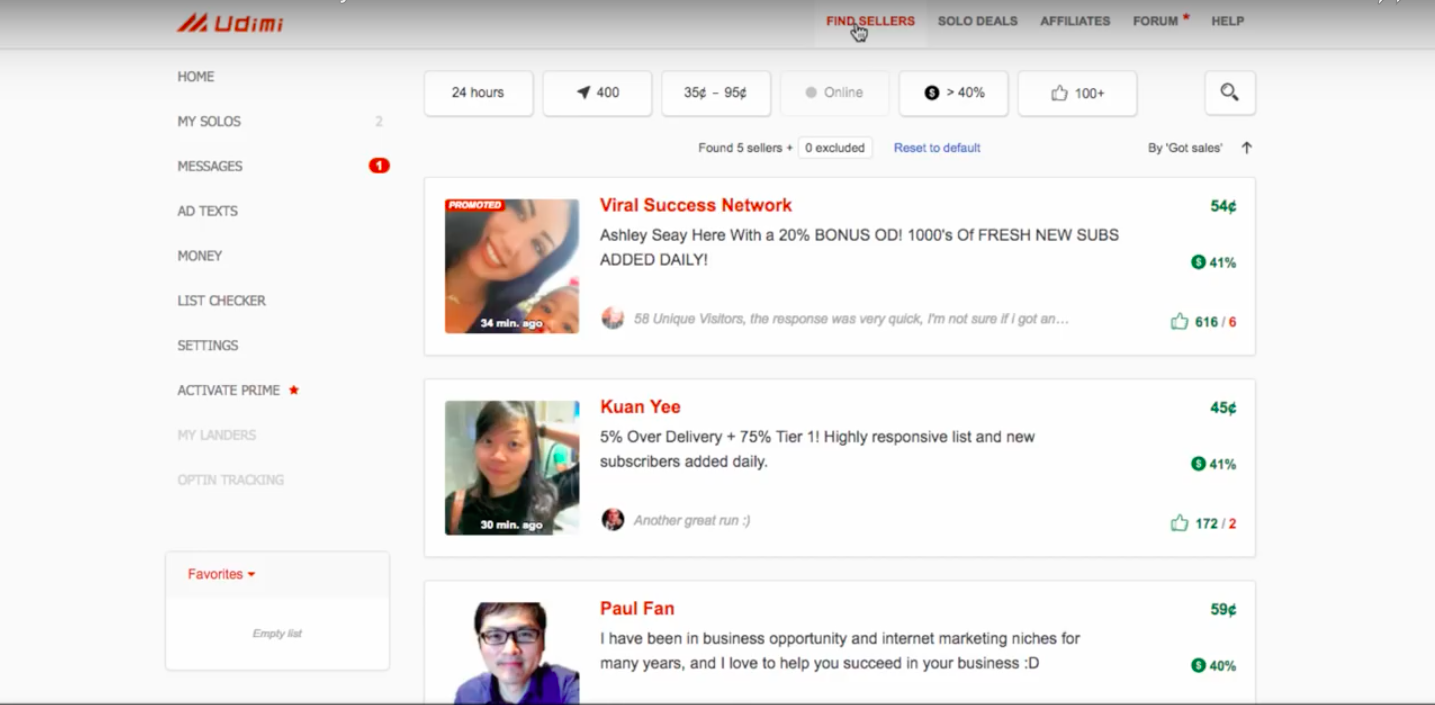Open the > 40% sales filter

point(953,93)
